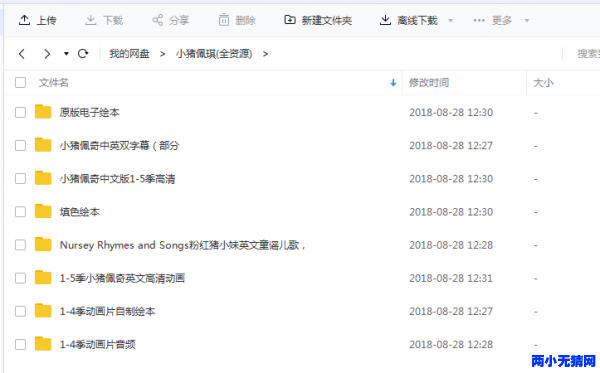Open Nursey Rhymes and Songs folder name

click(x=183, y=245)
